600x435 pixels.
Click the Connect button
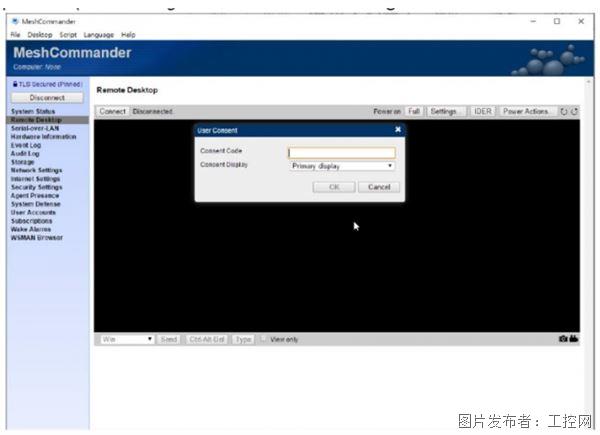[112, 111]
